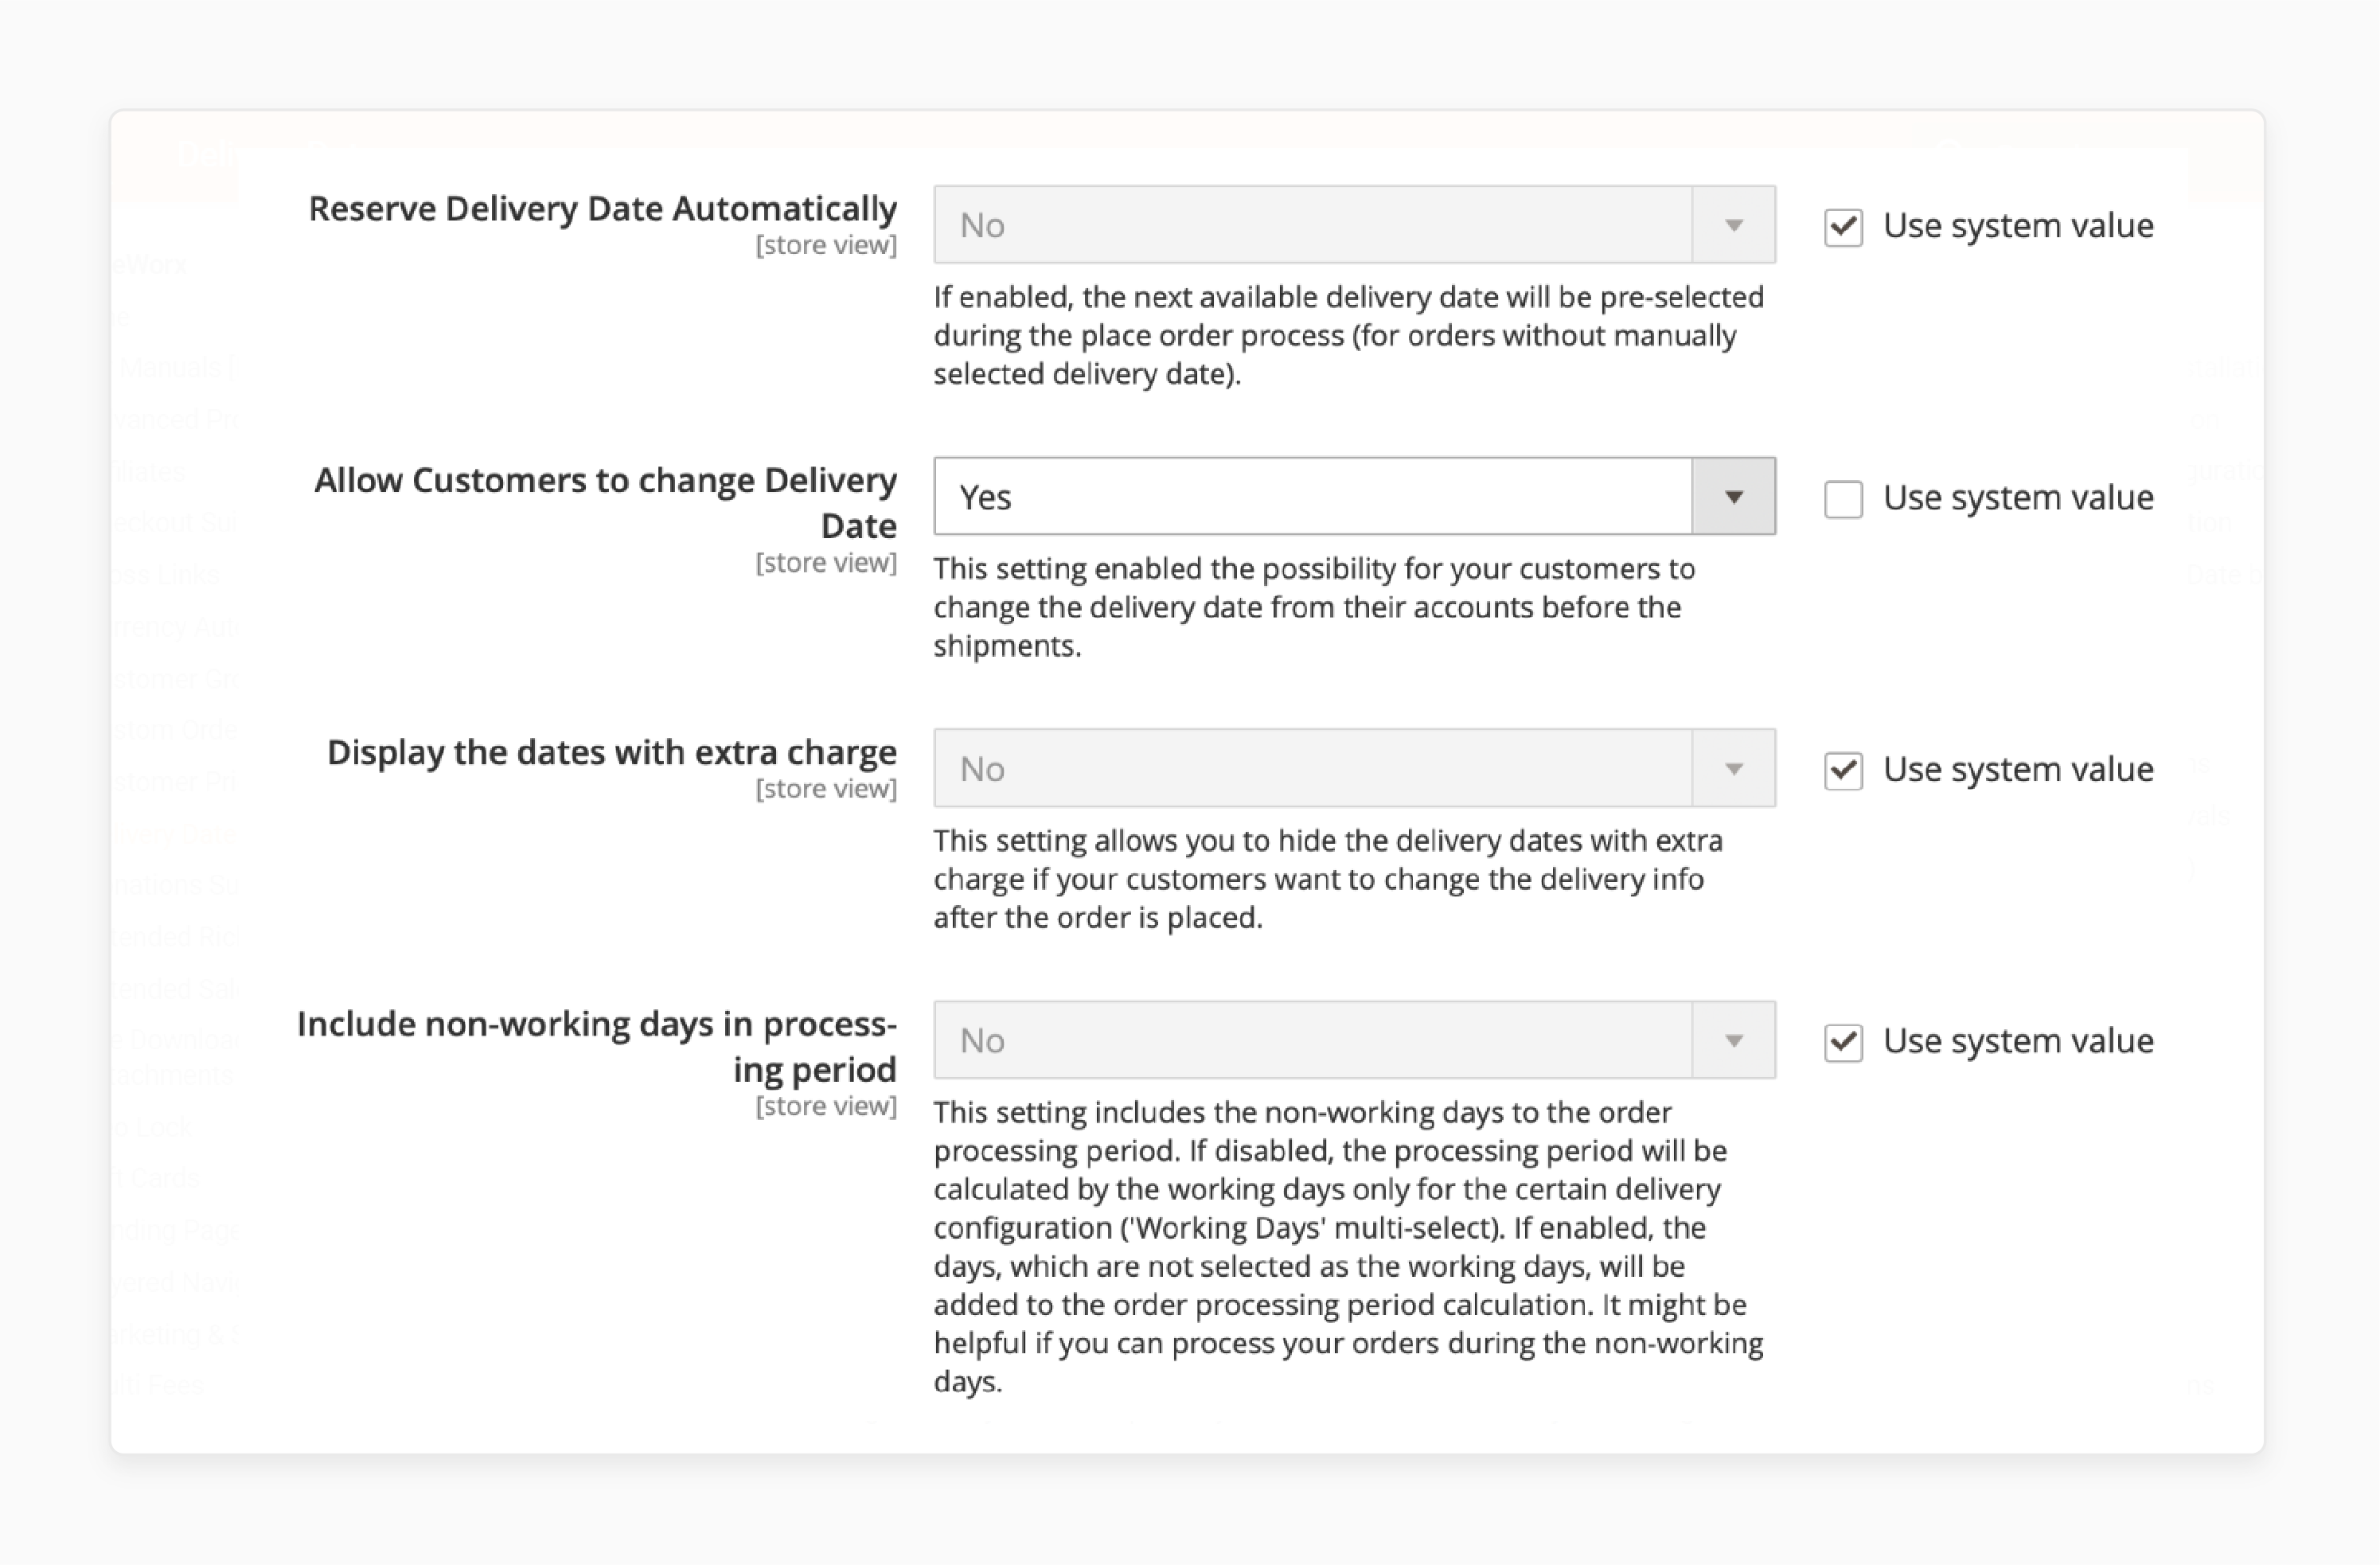Click '[store view]' under Reserve Delivery Date Automatically

826,246
